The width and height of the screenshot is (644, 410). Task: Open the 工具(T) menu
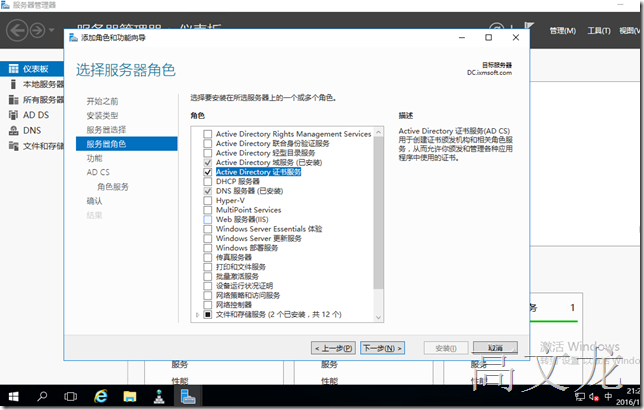tap(598, 30)
